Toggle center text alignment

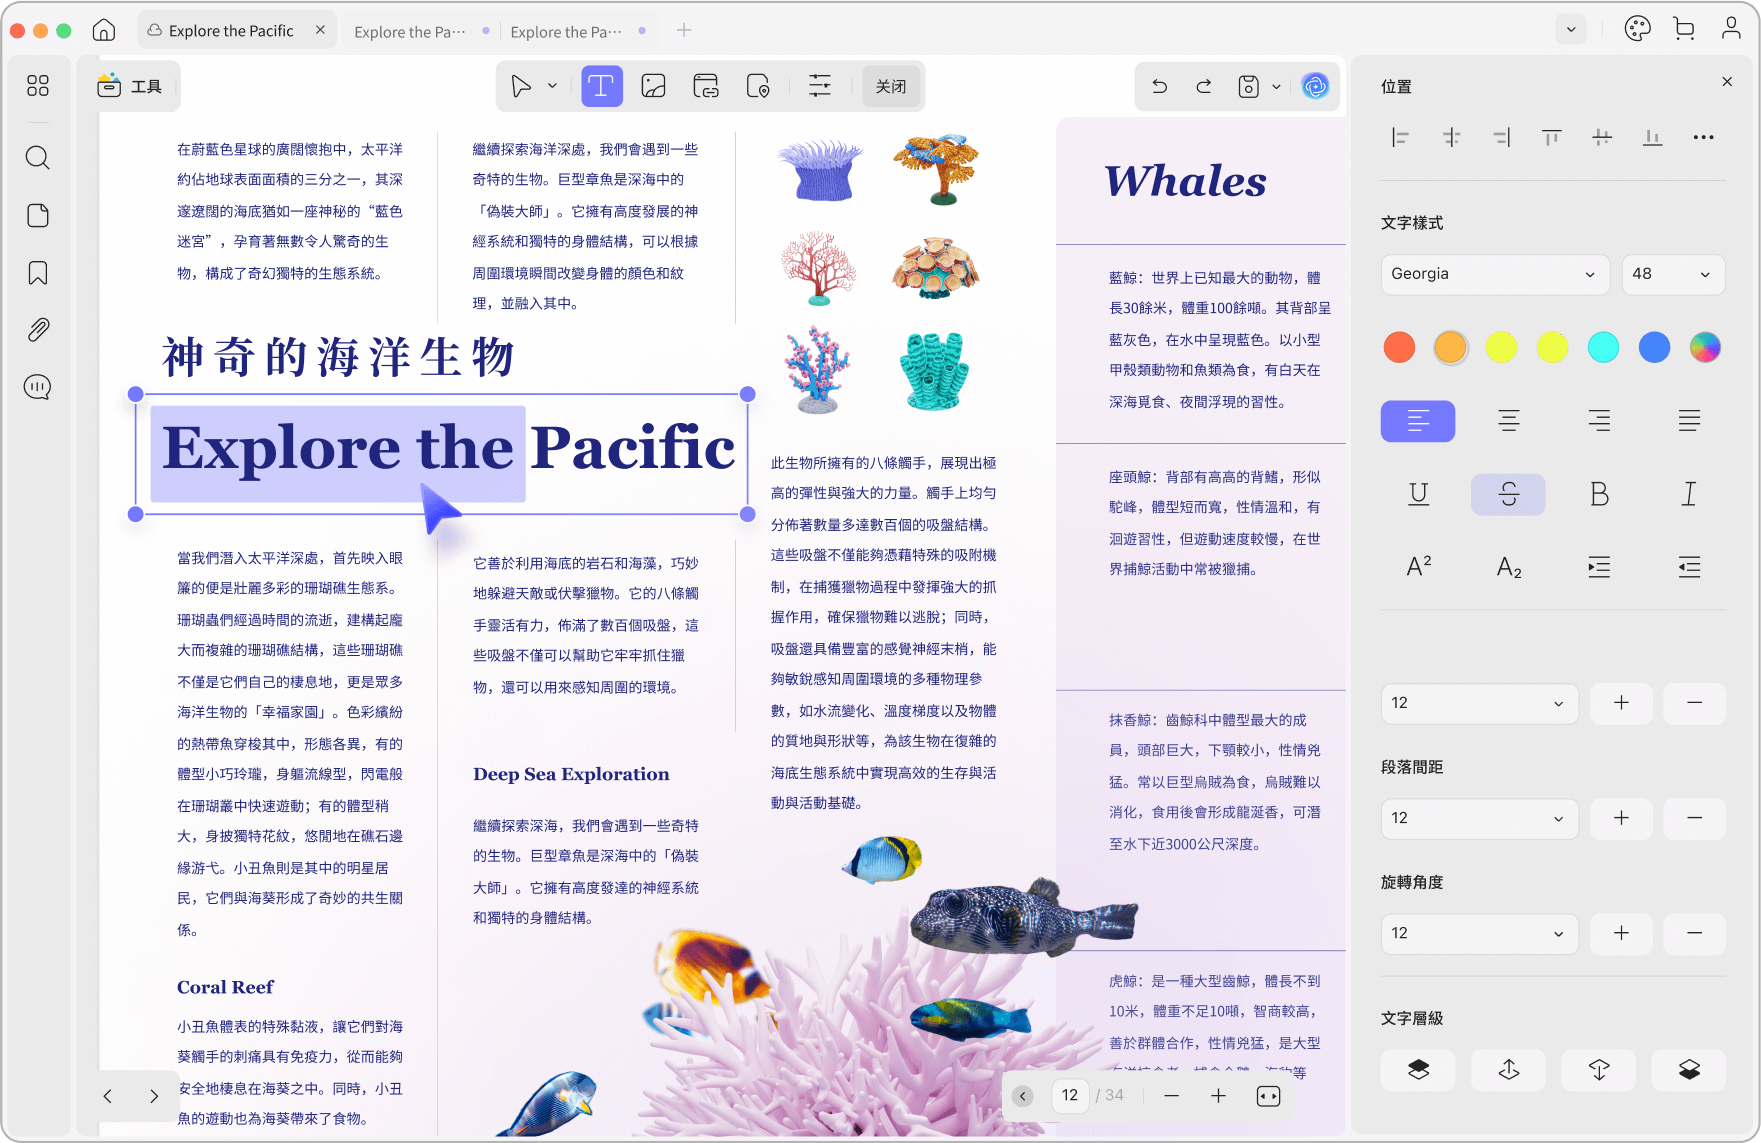[1508, 421]
